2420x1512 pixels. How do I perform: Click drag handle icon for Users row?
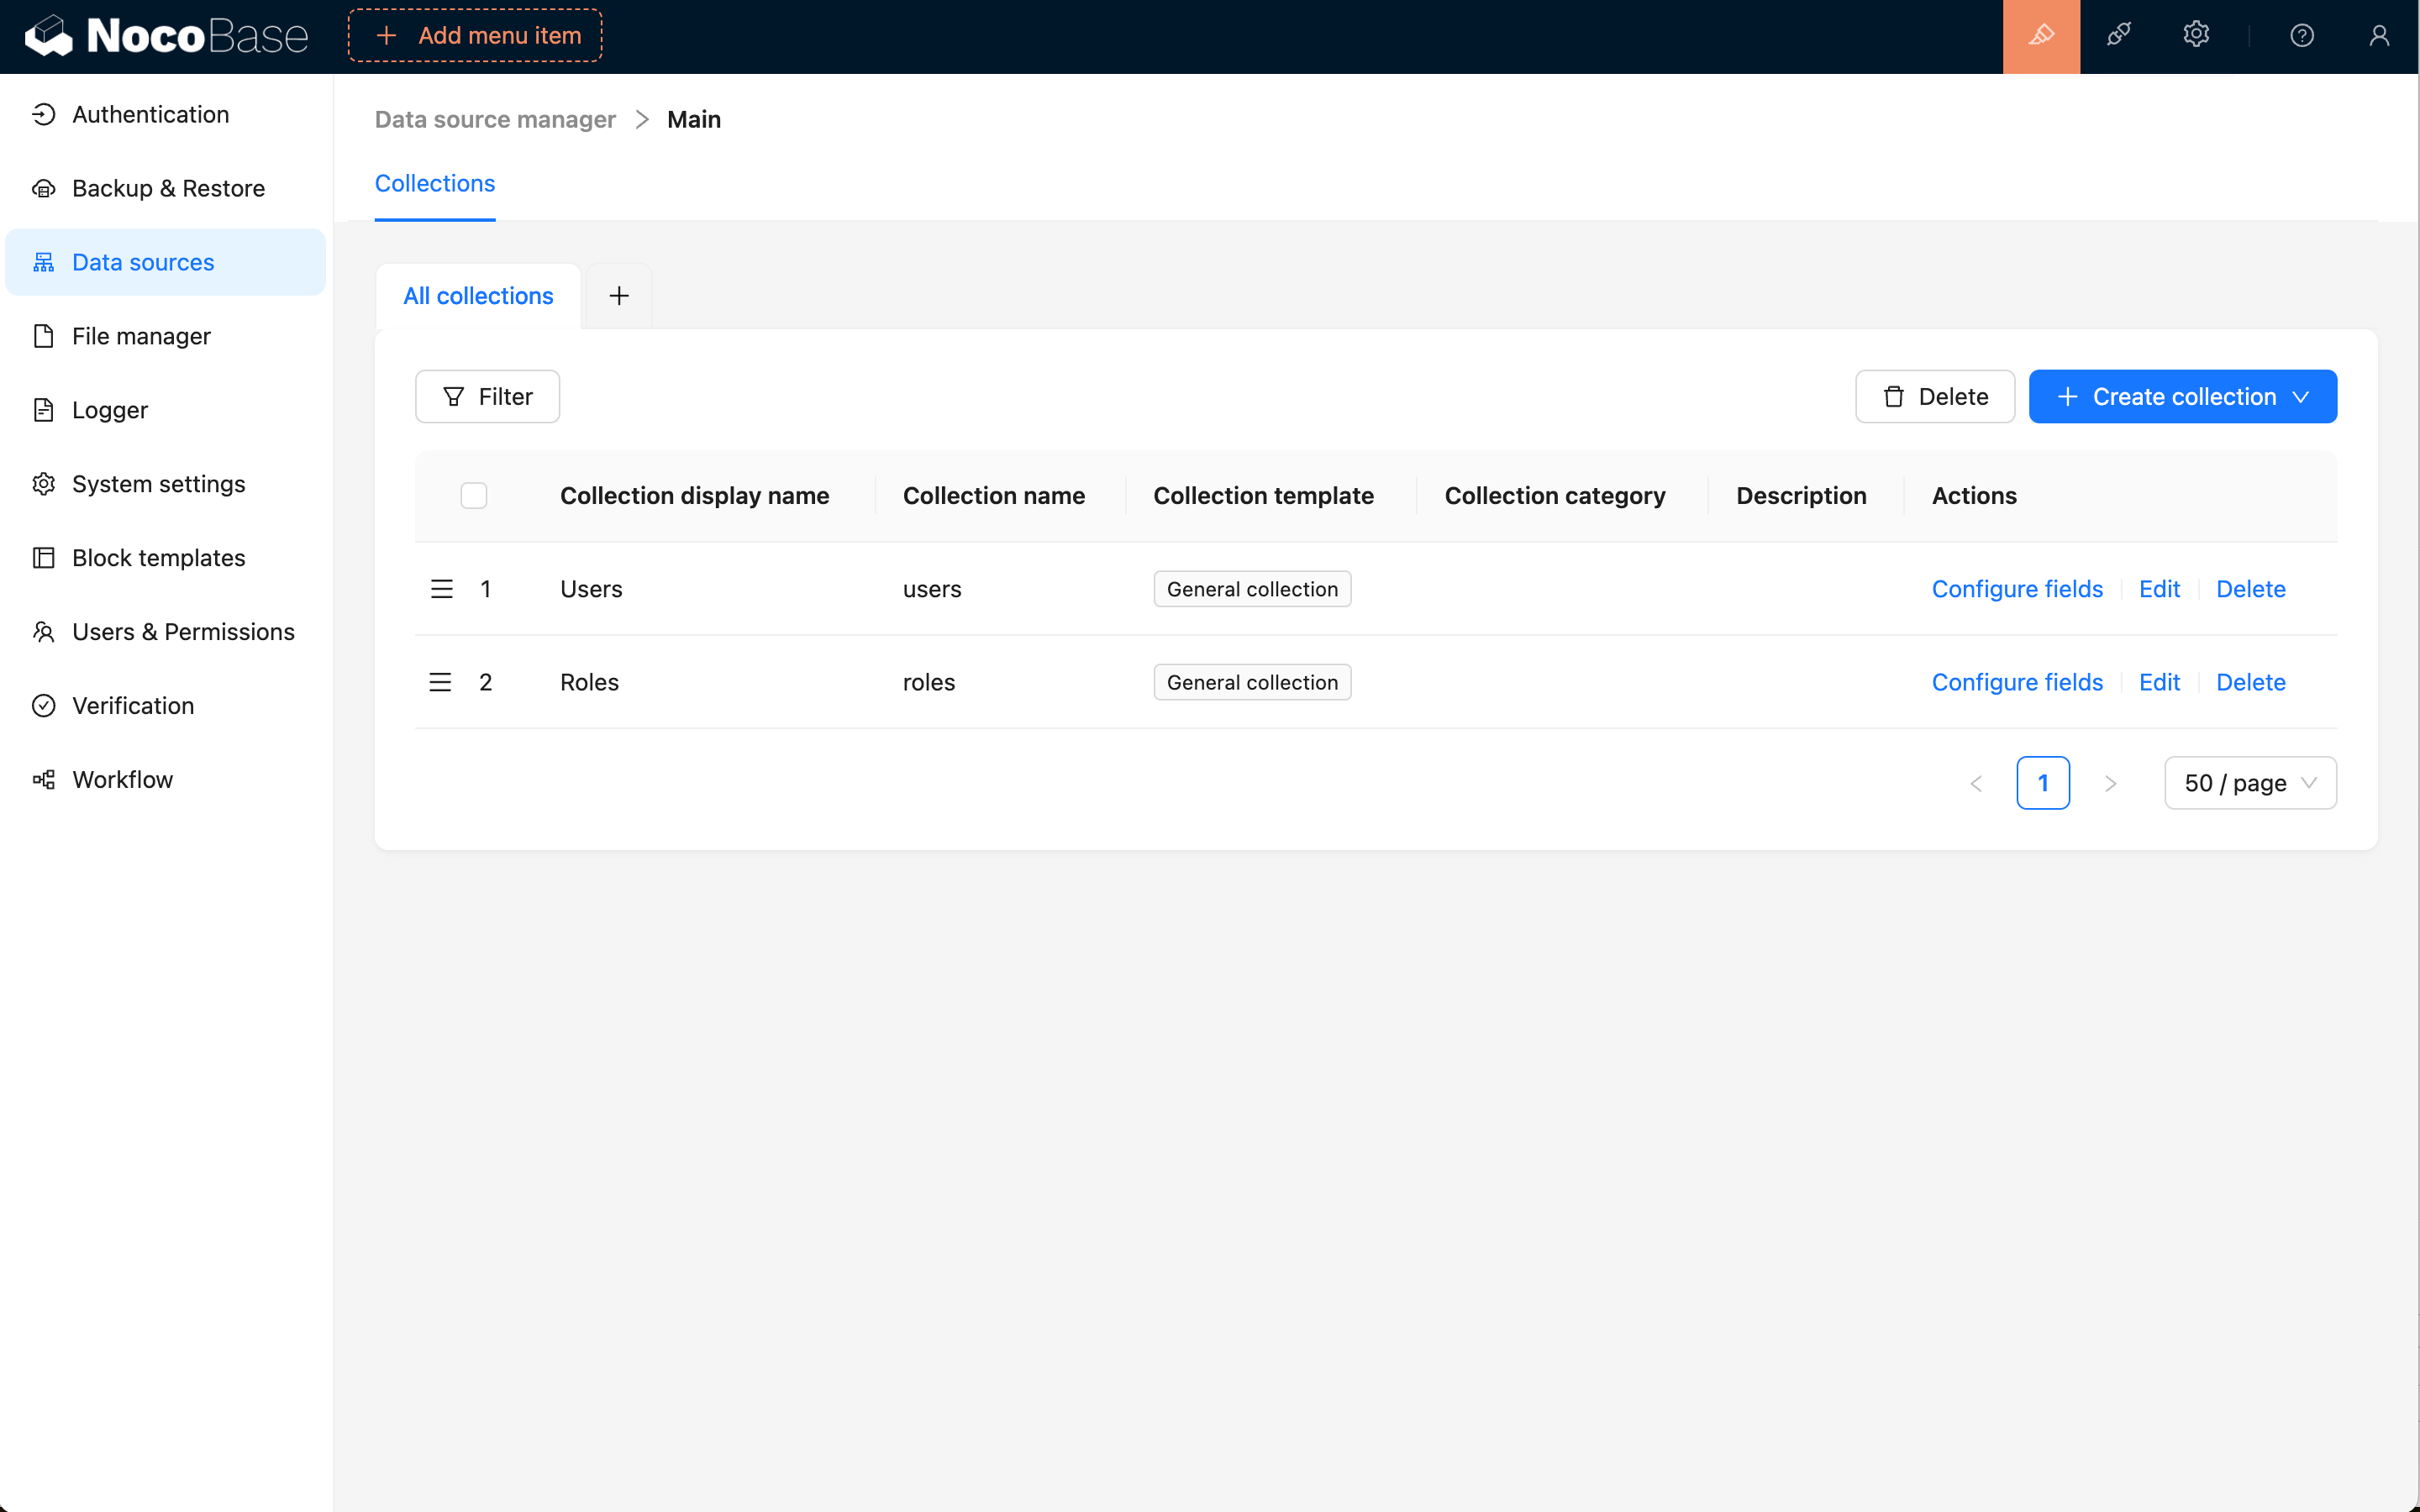point(441,589)
